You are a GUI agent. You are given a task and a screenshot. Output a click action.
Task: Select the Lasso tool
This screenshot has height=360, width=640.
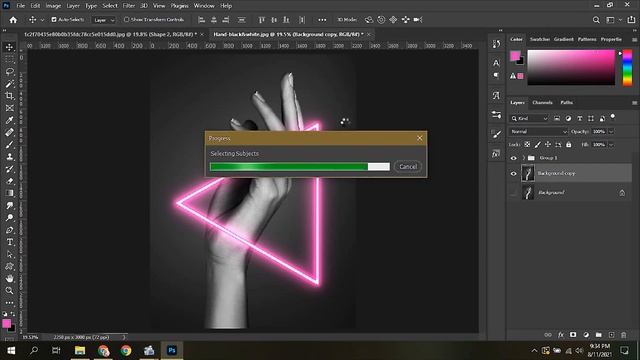coord(9,71)
